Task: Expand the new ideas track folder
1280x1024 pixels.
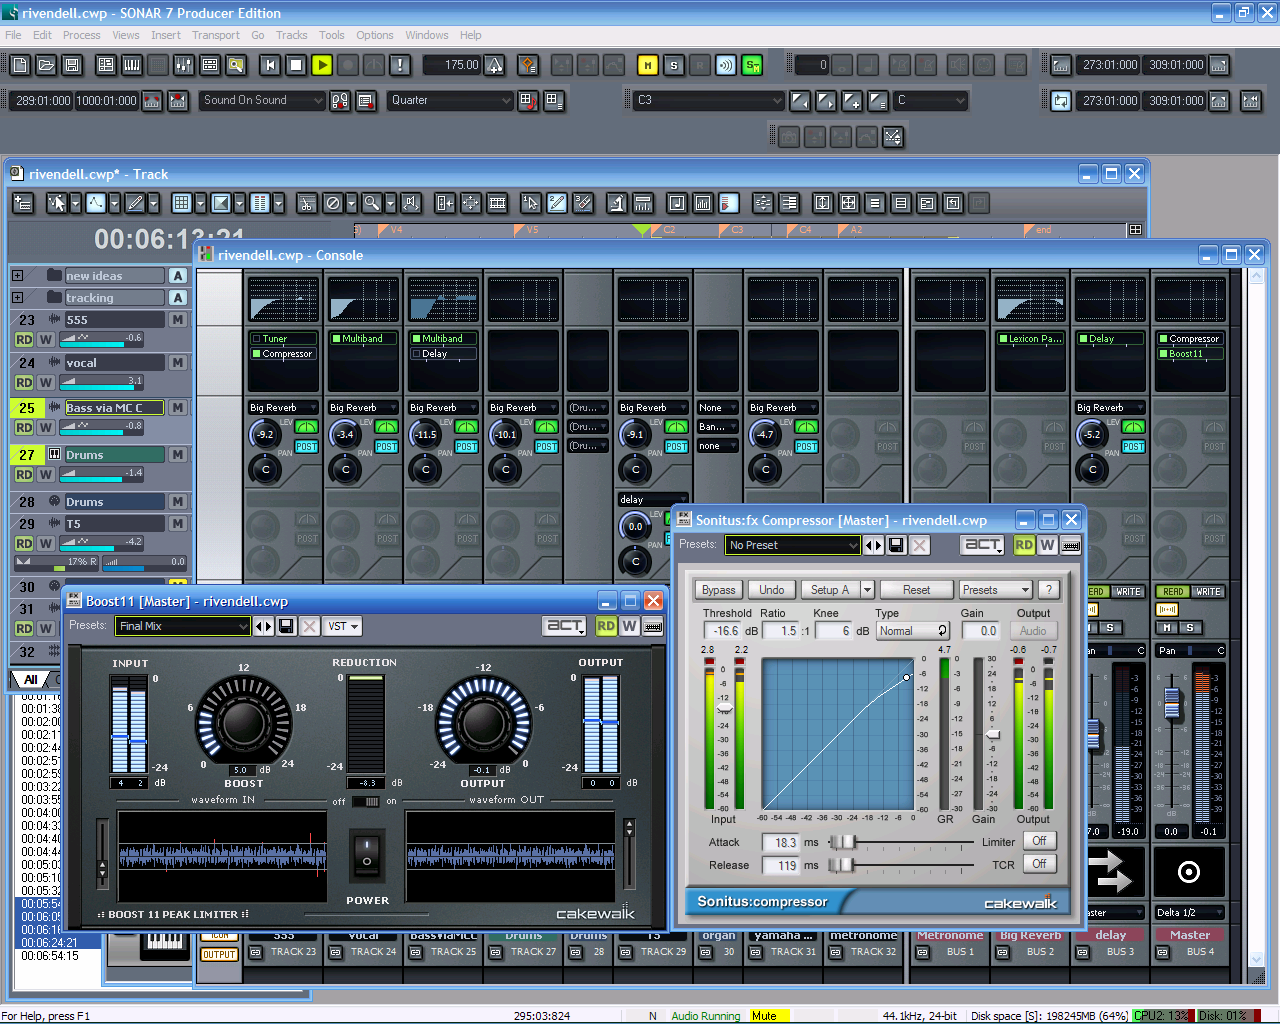Action: tap(17, 275)
